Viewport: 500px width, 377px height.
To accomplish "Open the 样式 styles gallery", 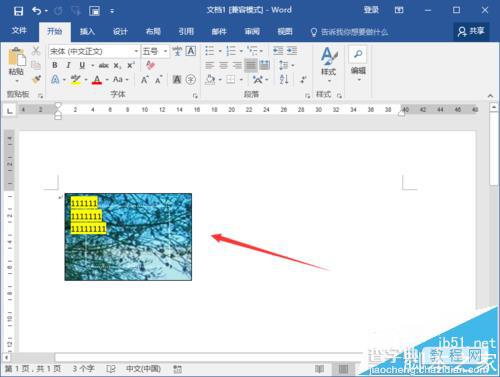I will [329, 65].
